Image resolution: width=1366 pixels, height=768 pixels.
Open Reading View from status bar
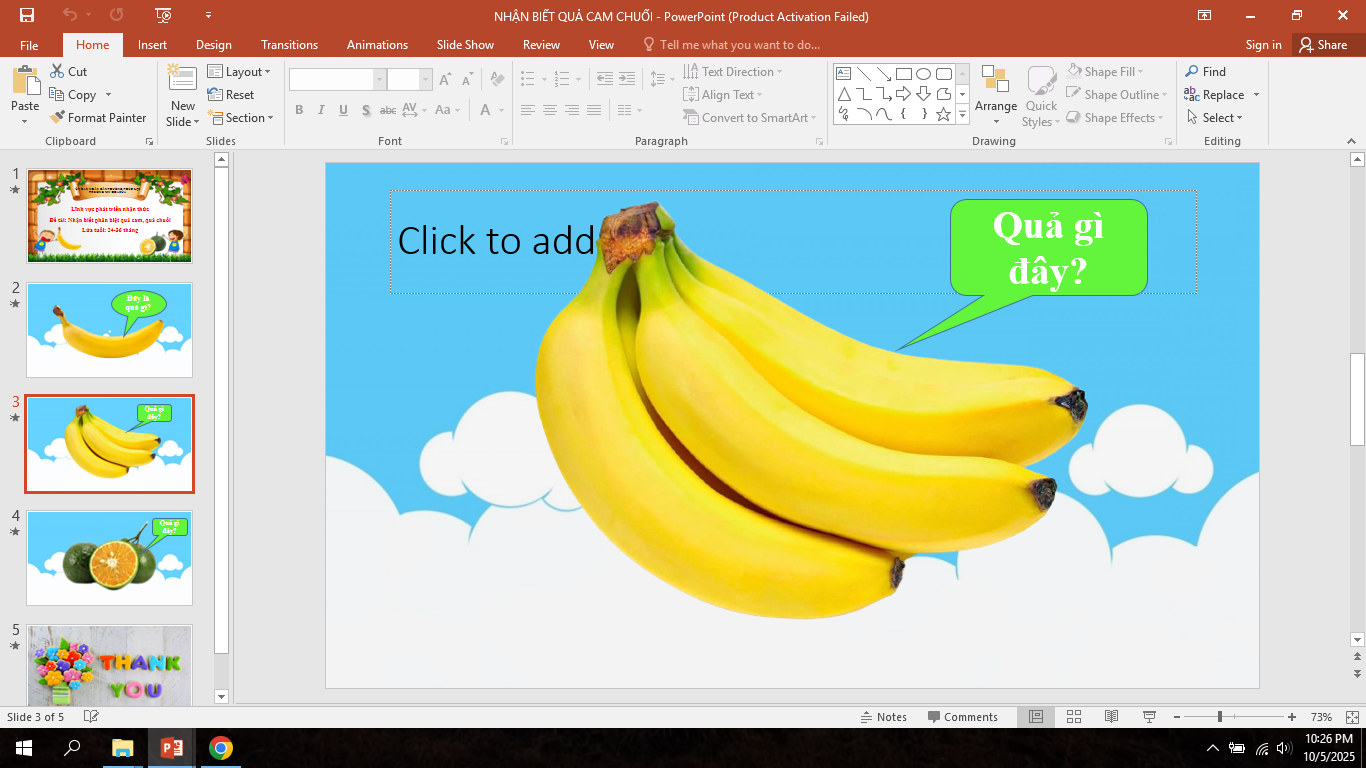(1111, 717)
